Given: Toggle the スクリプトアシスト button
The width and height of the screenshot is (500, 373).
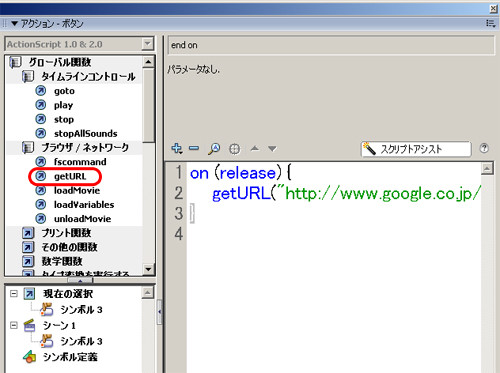Looking at the screenshot, I should coord(416,149).
